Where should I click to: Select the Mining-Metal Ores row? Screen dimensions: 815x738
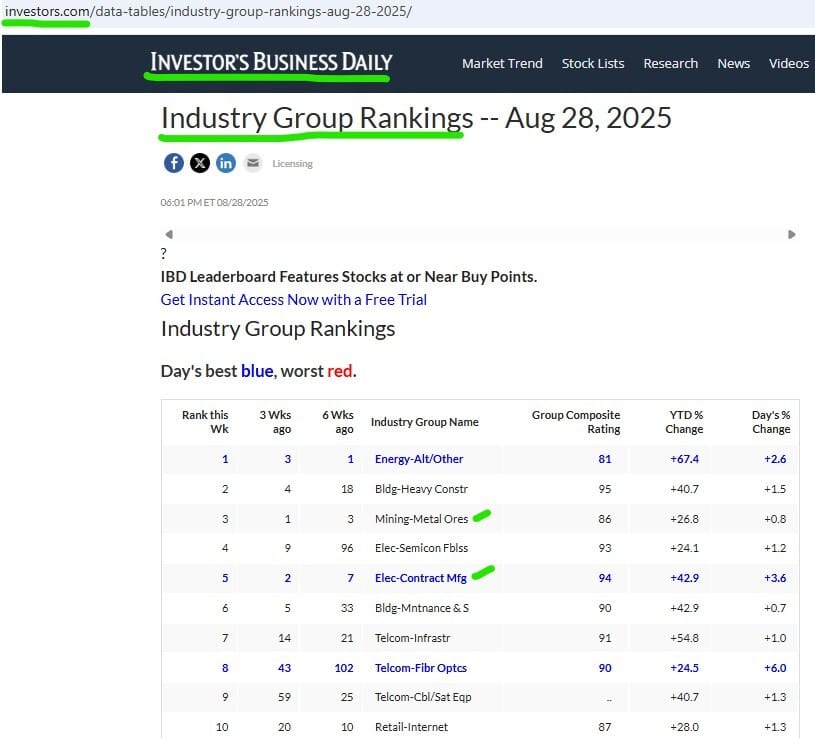click(421, 519)
